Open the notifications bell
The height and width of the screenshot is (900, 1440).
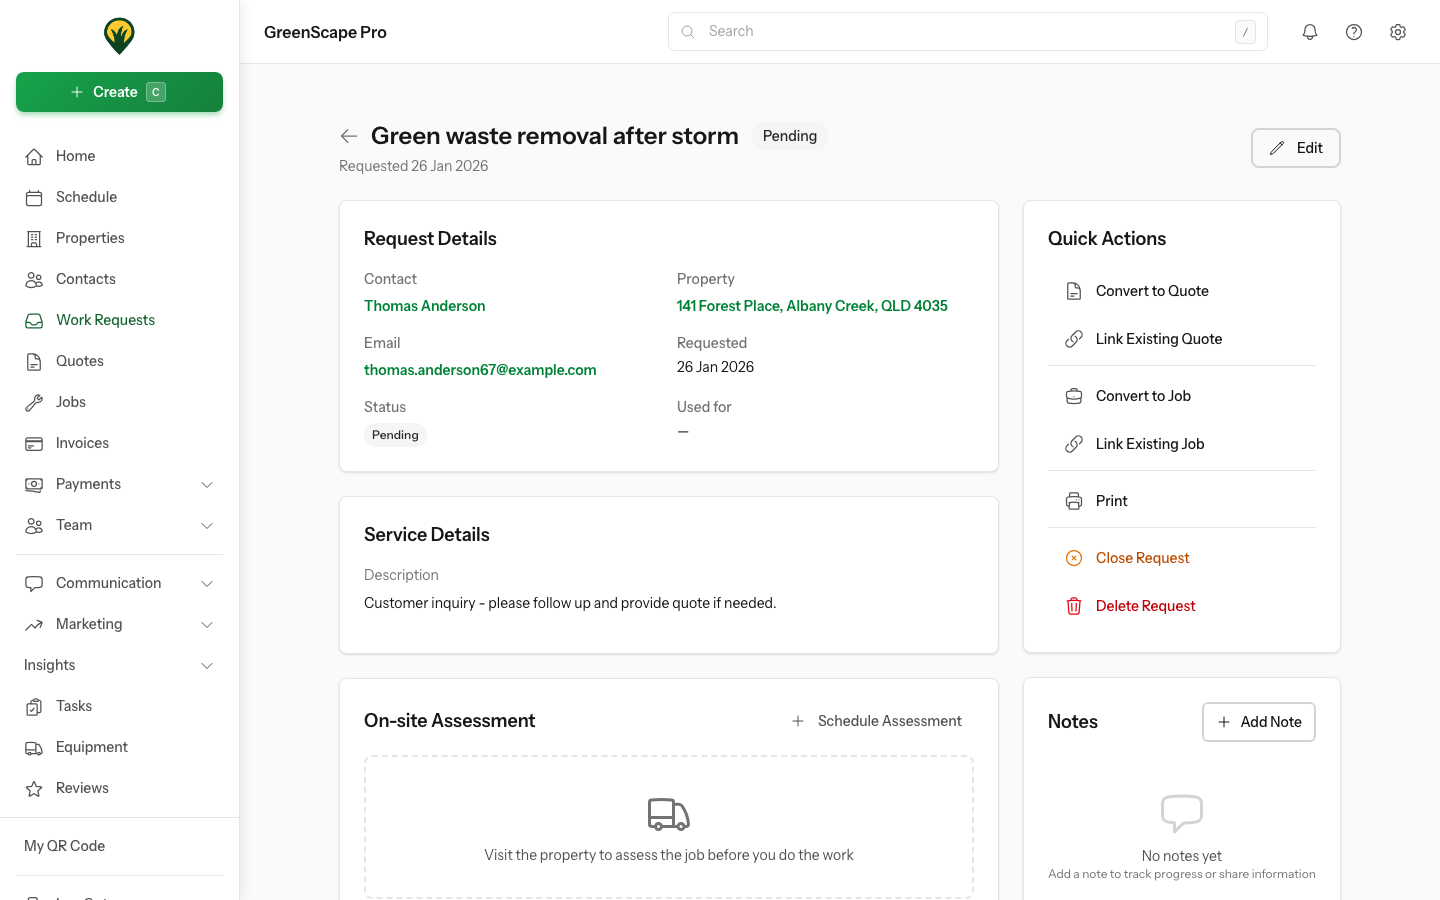point(1310,31)
